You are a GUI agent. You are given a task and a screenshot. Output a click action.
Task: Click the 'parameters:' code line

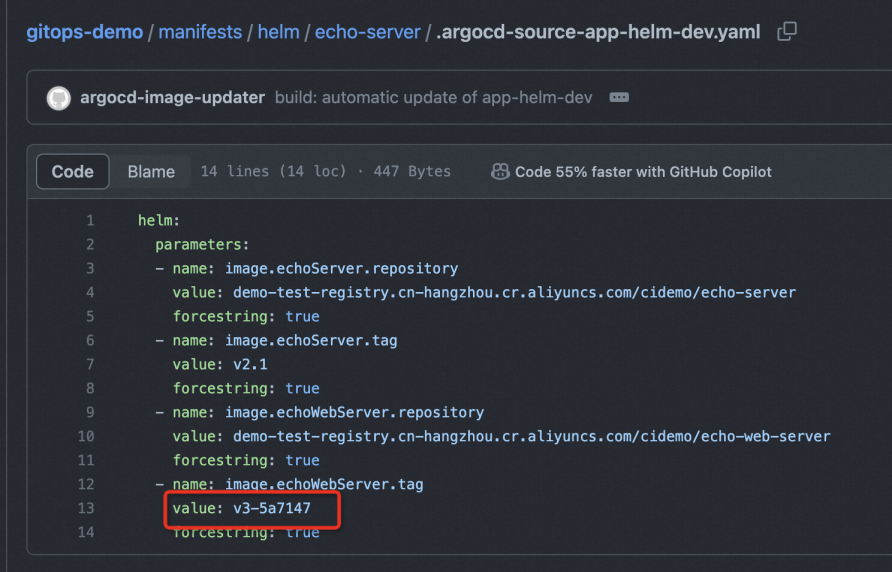click(x=202, y=244)
